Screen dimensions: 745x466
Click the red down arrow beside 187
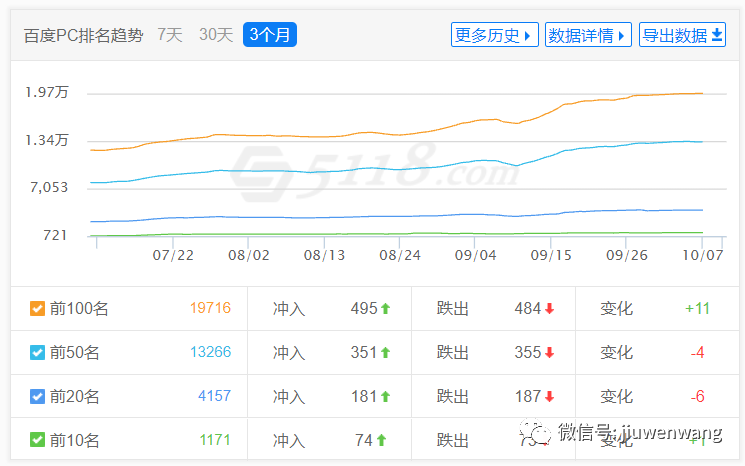tap(549, 396)
